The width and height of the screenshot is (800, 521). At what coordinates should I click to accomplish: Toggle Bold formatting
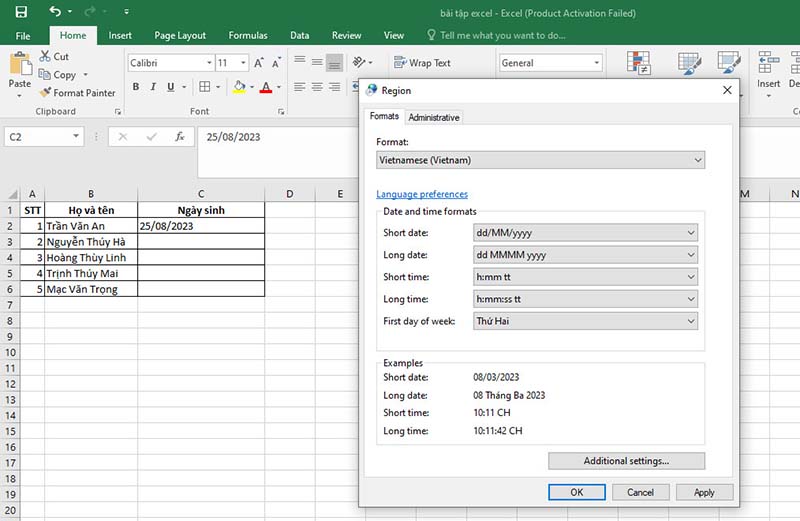[136, 87]
